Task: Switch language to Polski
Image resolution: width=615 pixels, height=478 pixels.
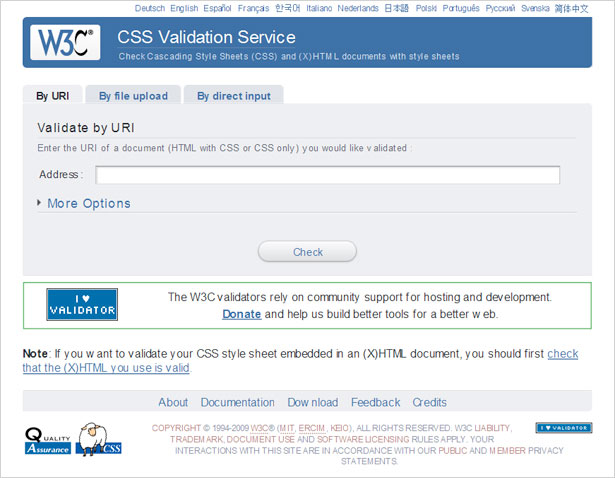Action: pyautogui.click(x=426, y=8)
